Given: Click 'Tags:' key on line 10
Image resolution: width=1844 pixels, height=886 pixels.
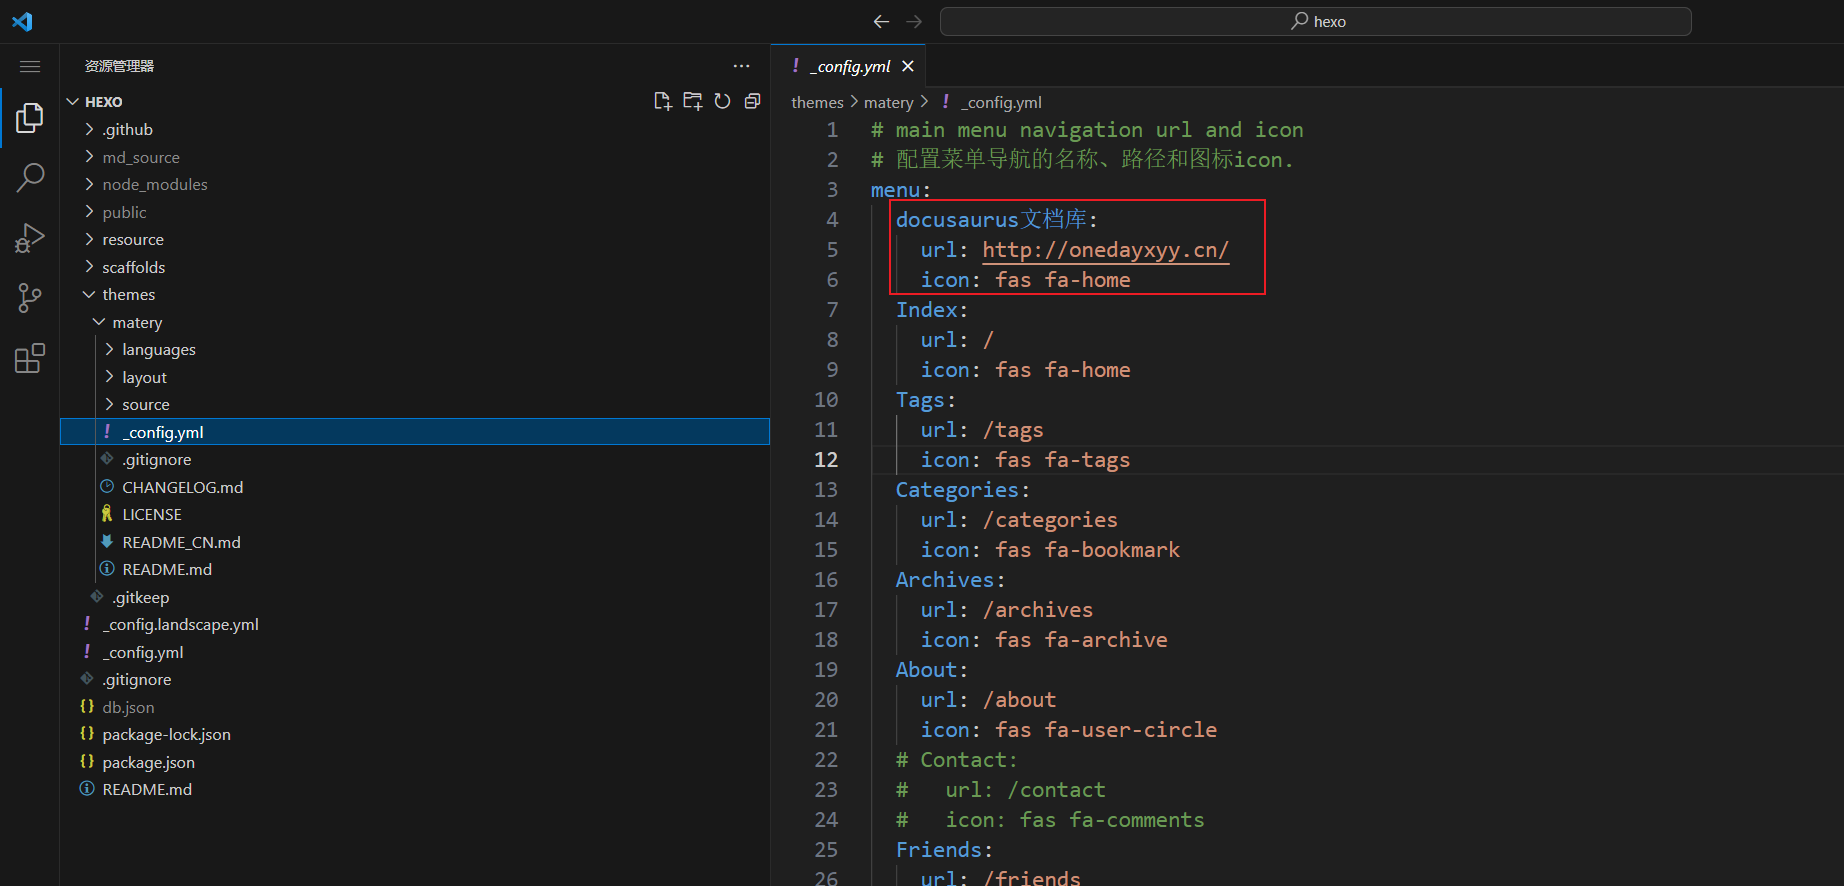Looking at the screenshot, I should coord(925,400).
